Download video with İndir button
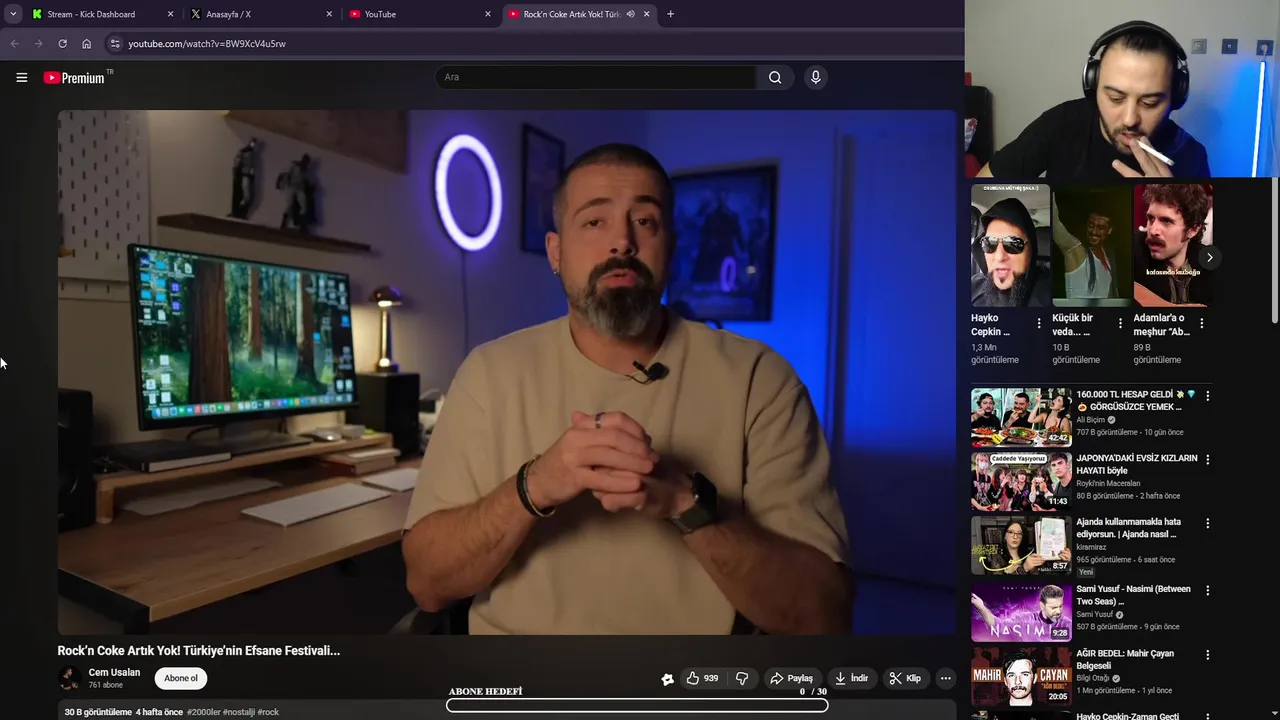This screenshot has height=720, width=1280. tap(852, 678)
